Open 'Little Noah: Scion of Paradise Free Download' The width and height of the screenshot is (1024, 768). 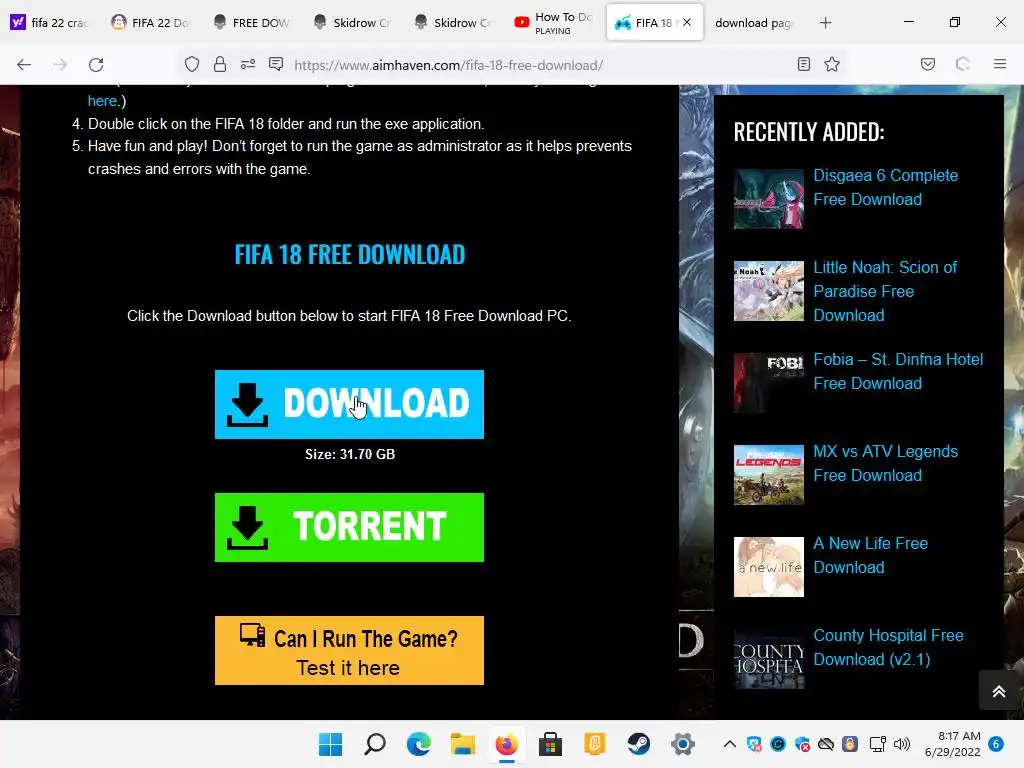tap(885, 291)
